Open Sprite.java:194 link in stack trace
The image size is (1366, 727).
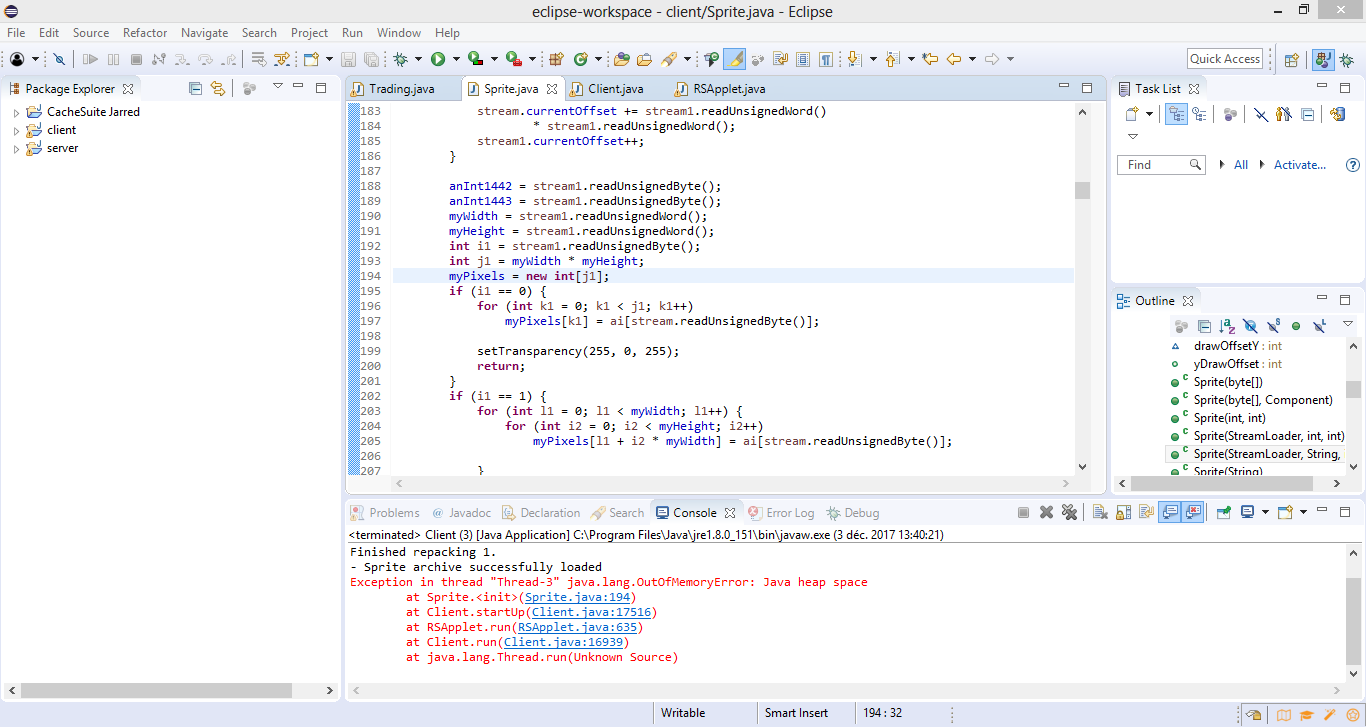[x=580, y=597]
